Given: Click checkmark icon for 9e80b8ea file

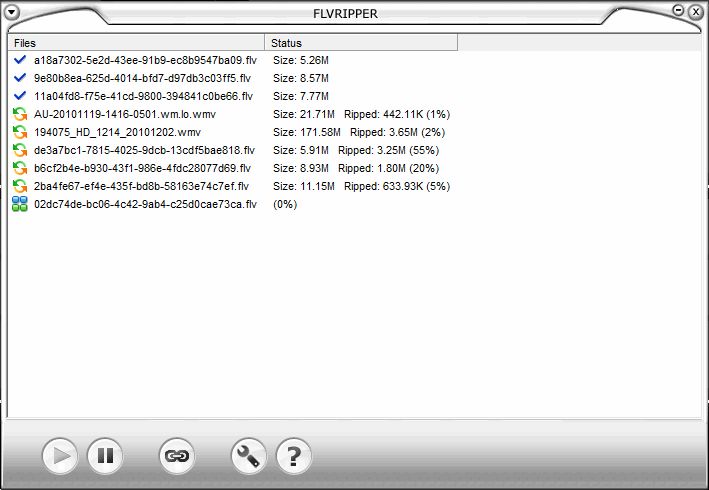Looking at the screenshot, I should [x=20, y=78].
